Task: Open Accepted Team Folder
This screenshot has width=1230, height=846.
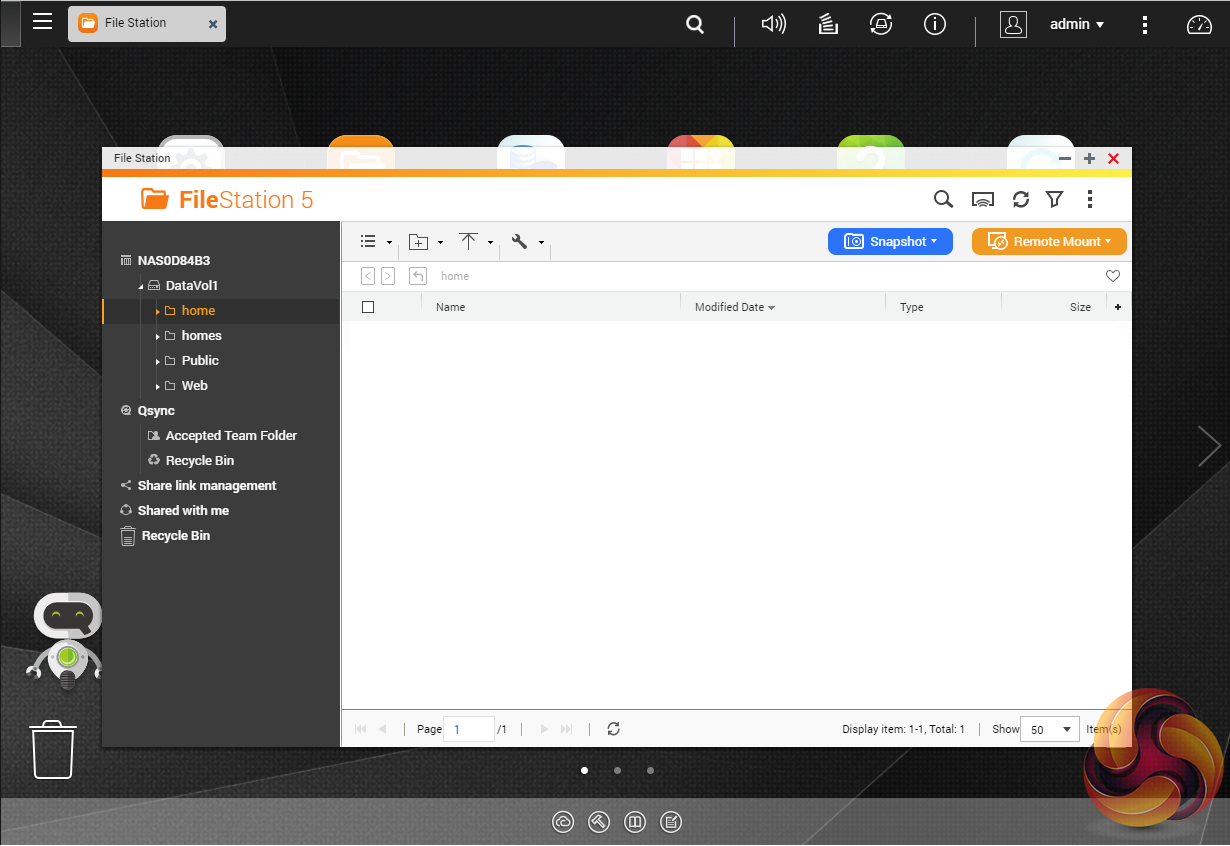Action: pos(231,436)
